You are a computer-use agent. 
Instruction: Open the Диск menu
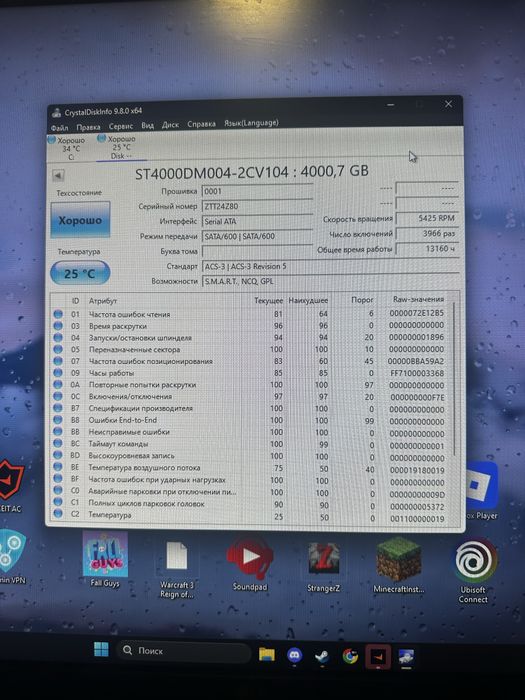(170, 125)
